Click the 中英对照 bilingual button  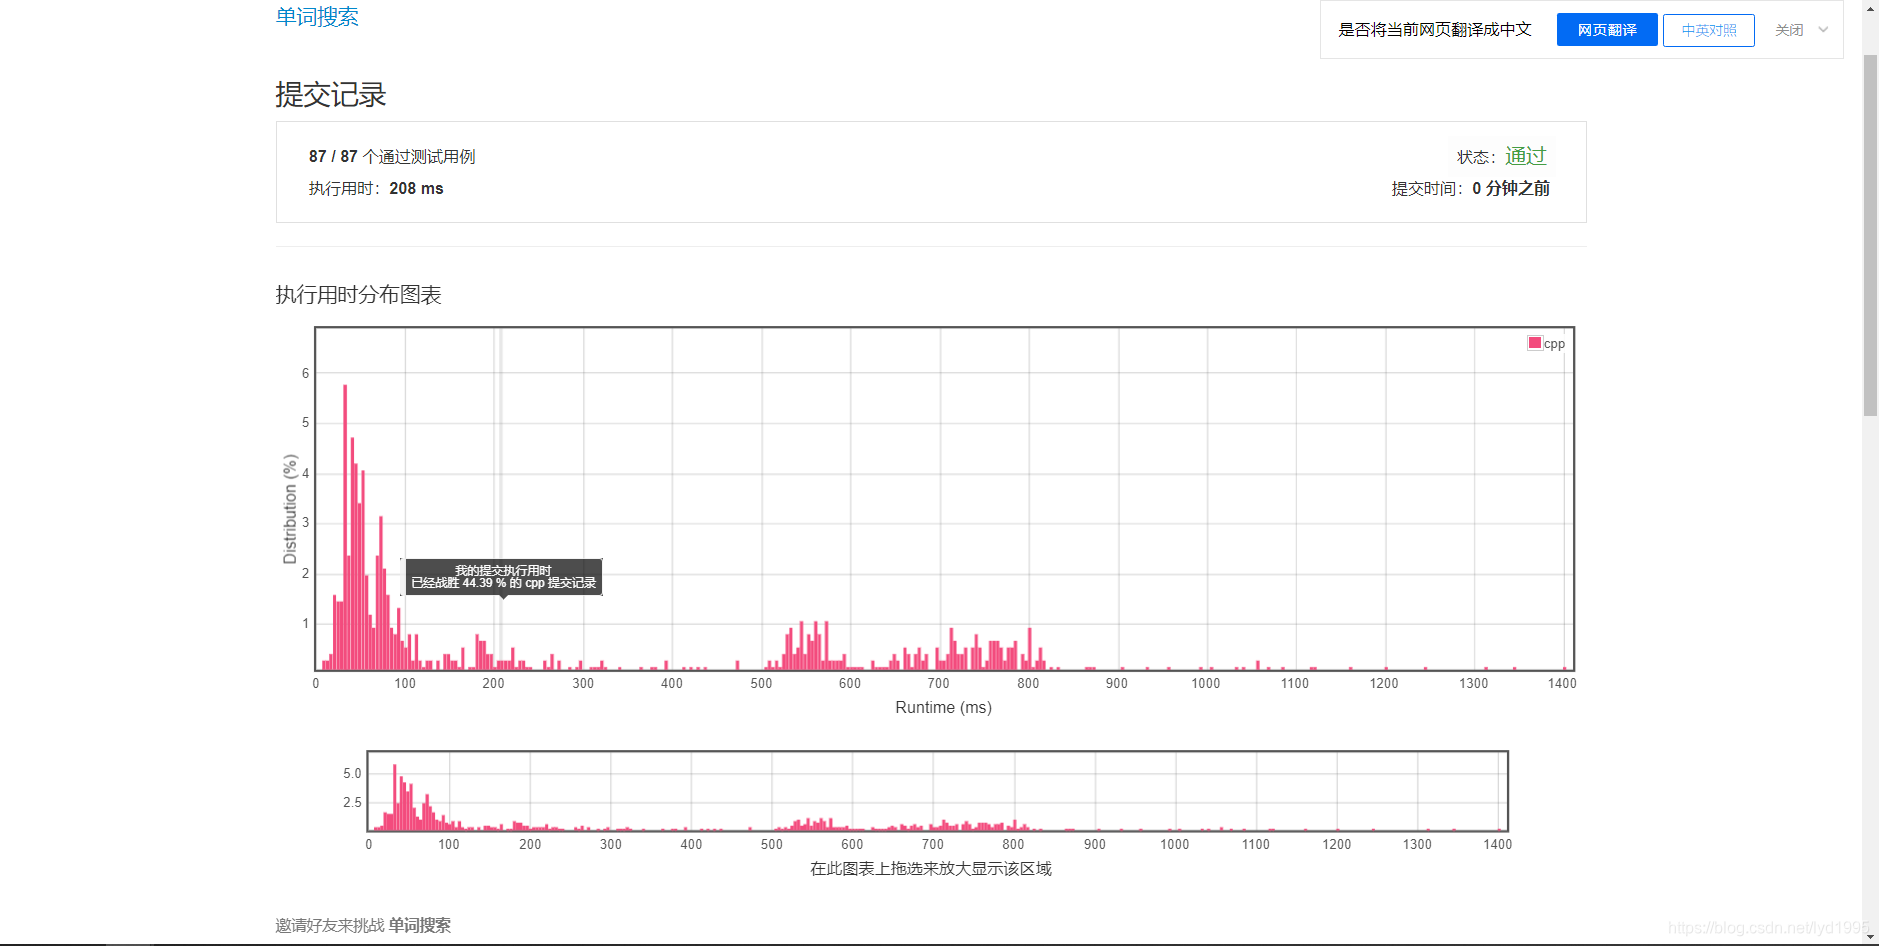[1708, 30]
